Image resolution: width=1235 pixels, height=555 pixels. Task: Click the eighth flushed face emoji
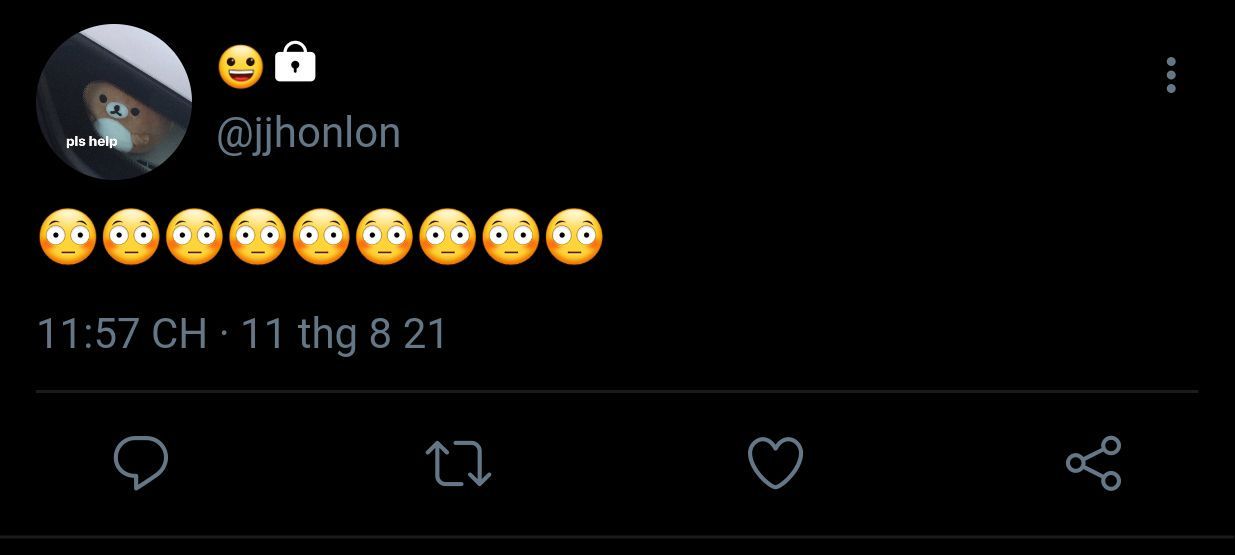[512, 237]
